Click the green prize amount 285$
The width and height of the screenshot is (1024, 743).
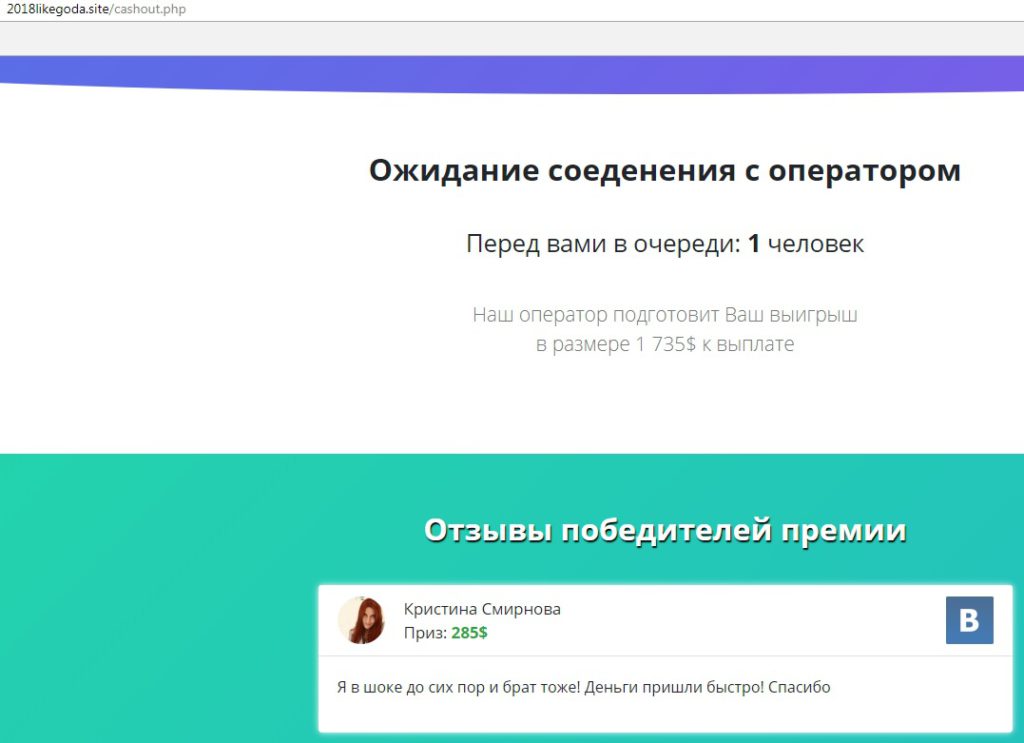[469, 633]
